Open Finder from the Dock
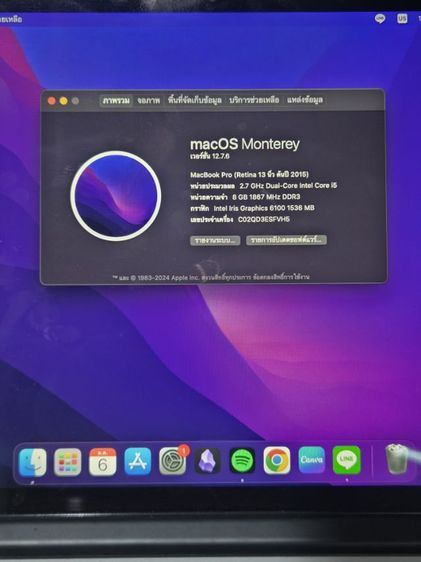 33,462
